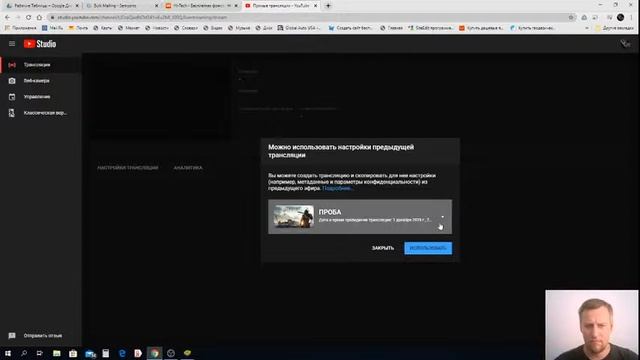
Task: Click the webcam overlay of the presenter
Action: coord(592,325)
